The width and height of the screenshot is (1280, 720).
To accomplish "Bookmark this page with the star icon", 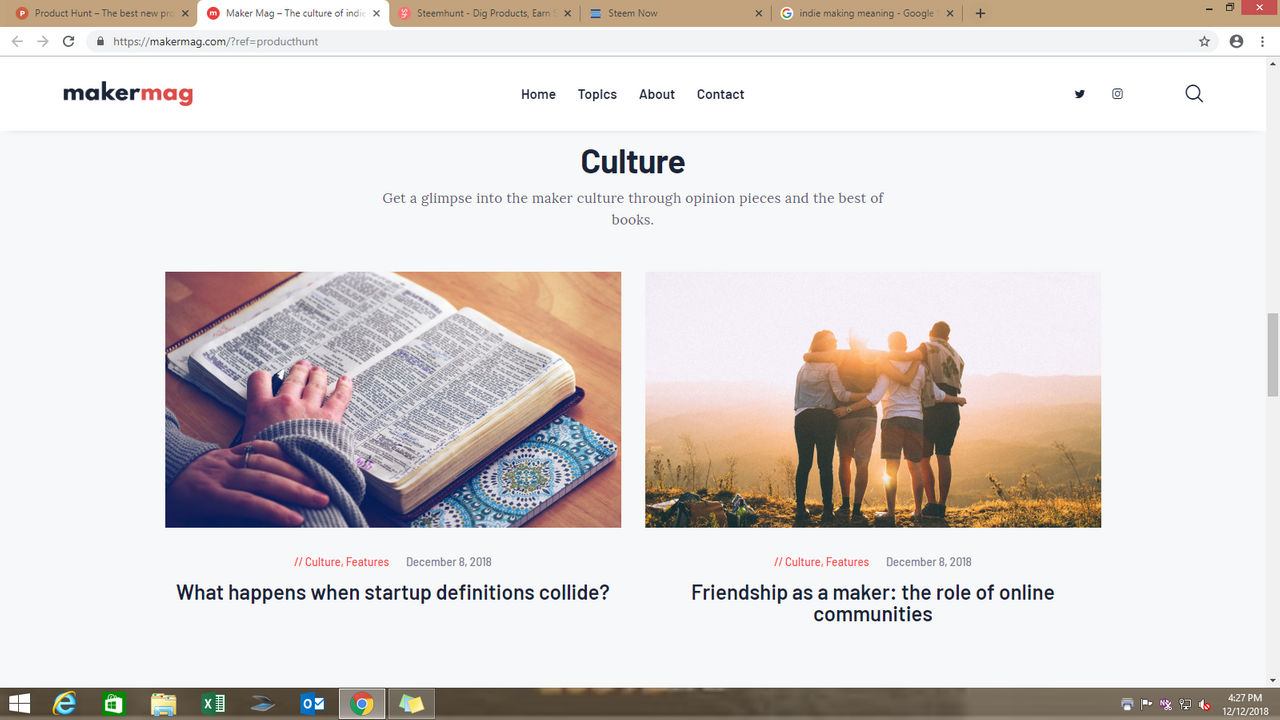I will tap(1204, 41).
